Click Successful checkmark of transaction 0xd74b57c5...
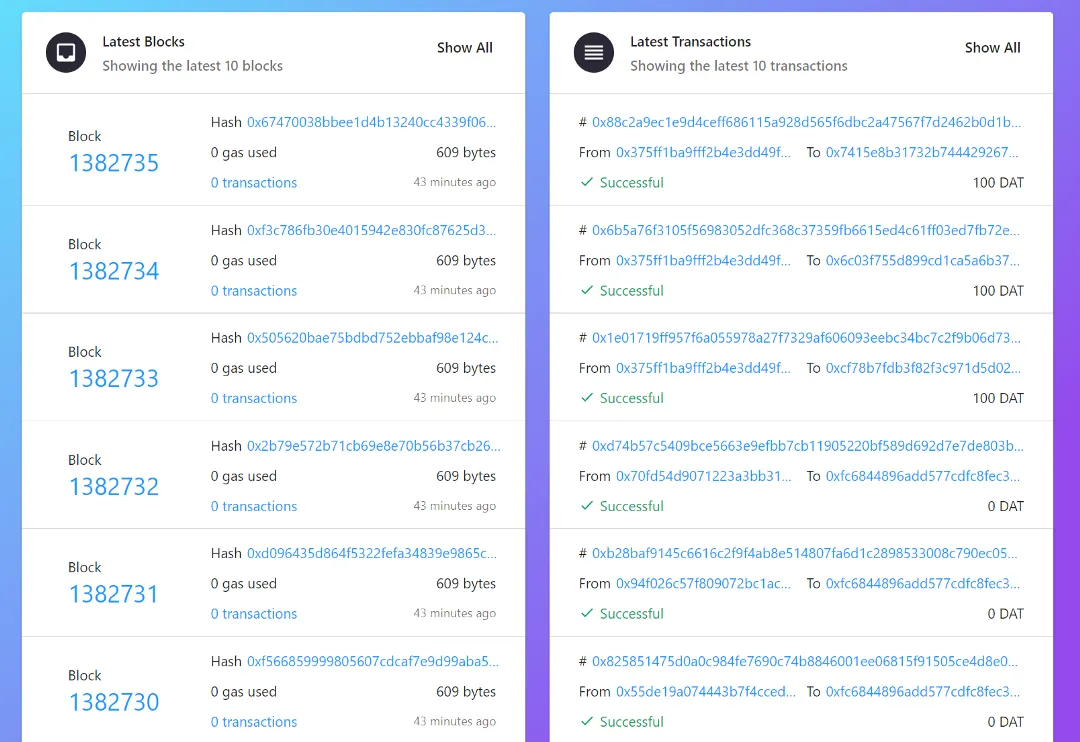The width and height of the screenshot is (1080, 742). pyautogui.click(x=587, y=506)
